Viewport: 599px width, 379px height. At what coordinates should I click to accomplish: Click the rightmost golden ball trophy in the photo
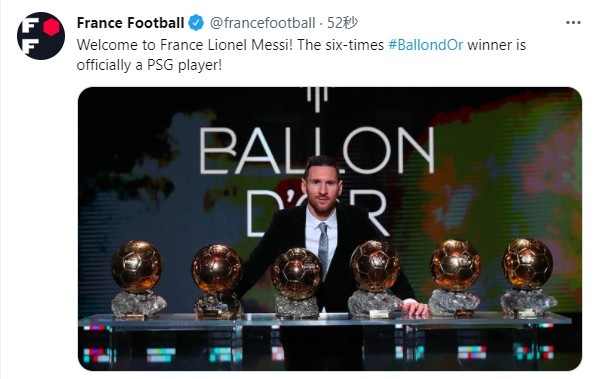tap(528, 277)
